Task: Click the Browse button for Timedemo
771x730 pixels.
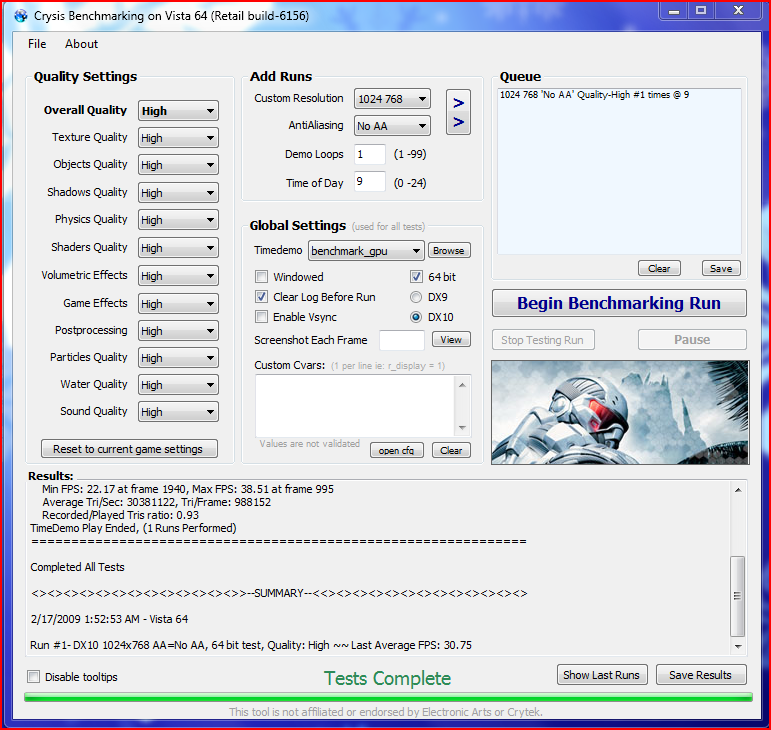Action: 449,251
